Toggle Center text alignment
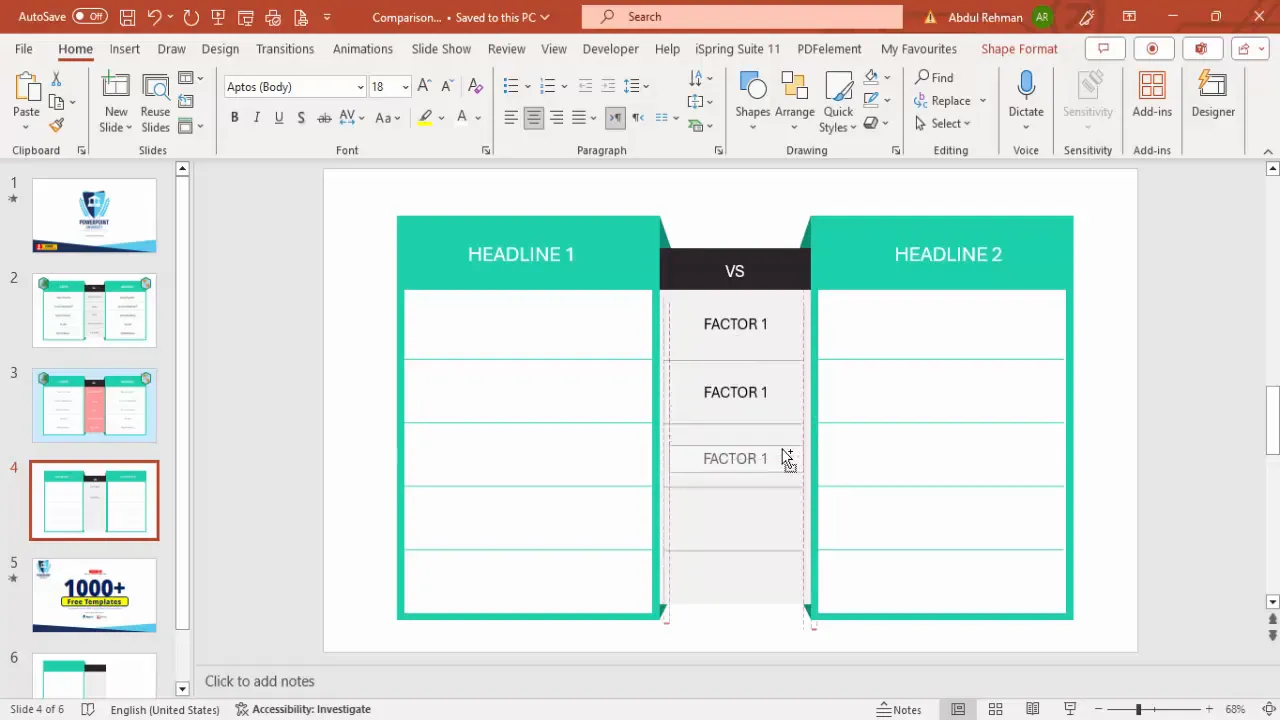Screen dimensions: 1280x720 [533, 117]
